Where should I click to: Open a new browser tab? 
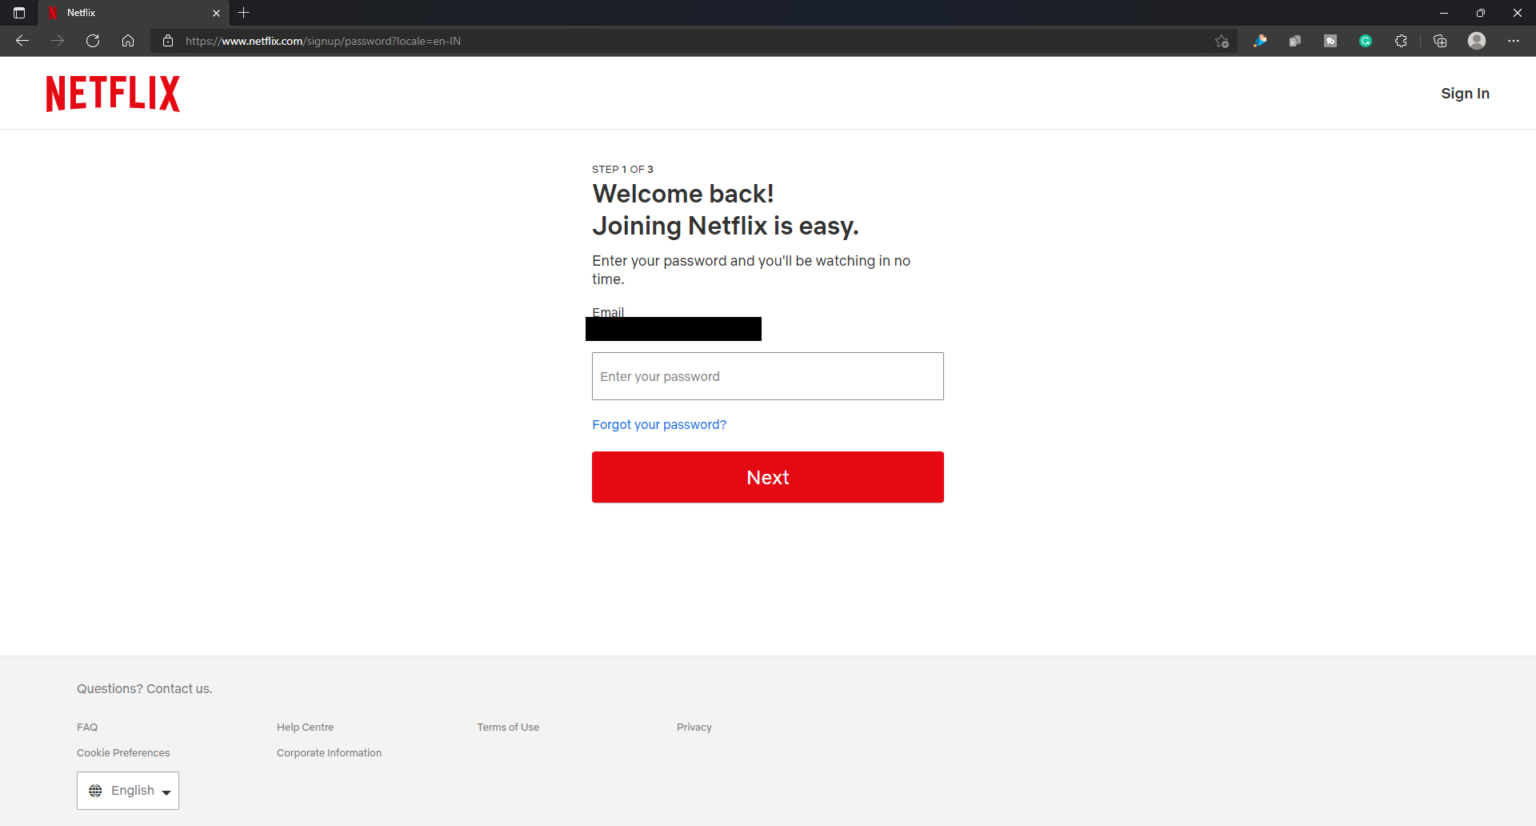tap(244, 13)
